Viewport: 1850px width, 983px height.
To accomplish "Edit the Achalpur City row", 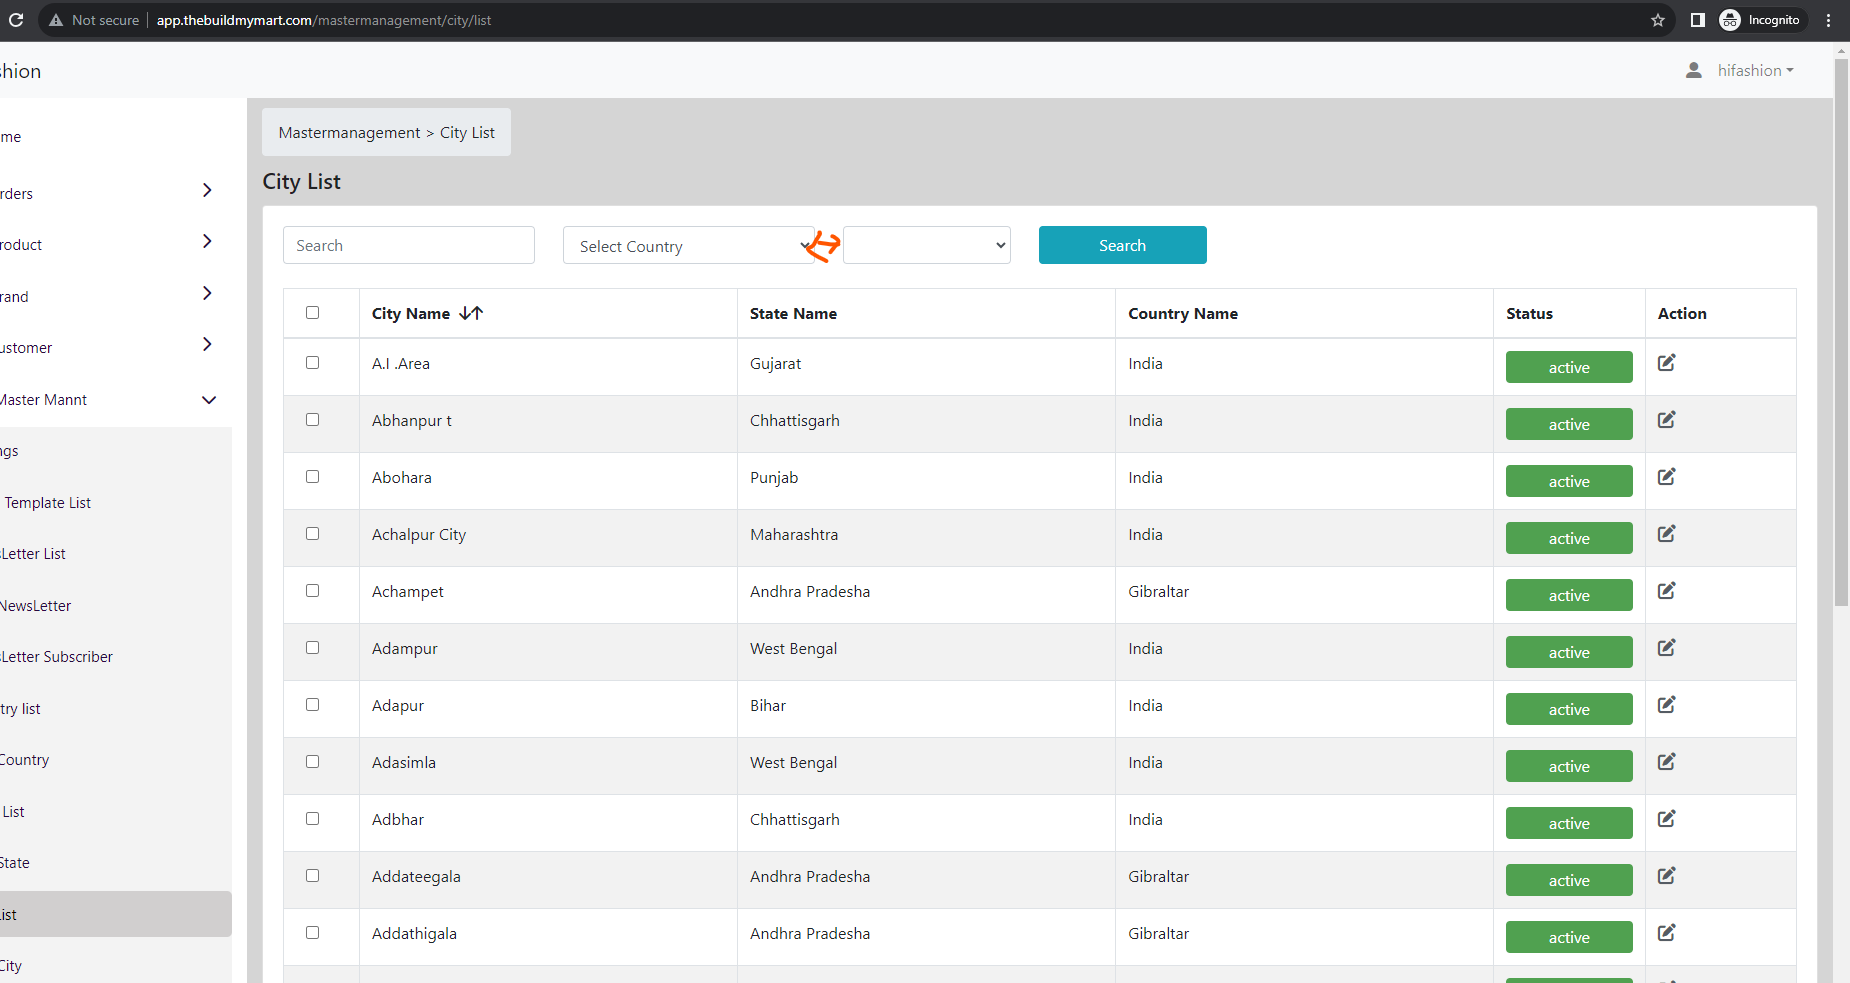I will coord(1666,534).
